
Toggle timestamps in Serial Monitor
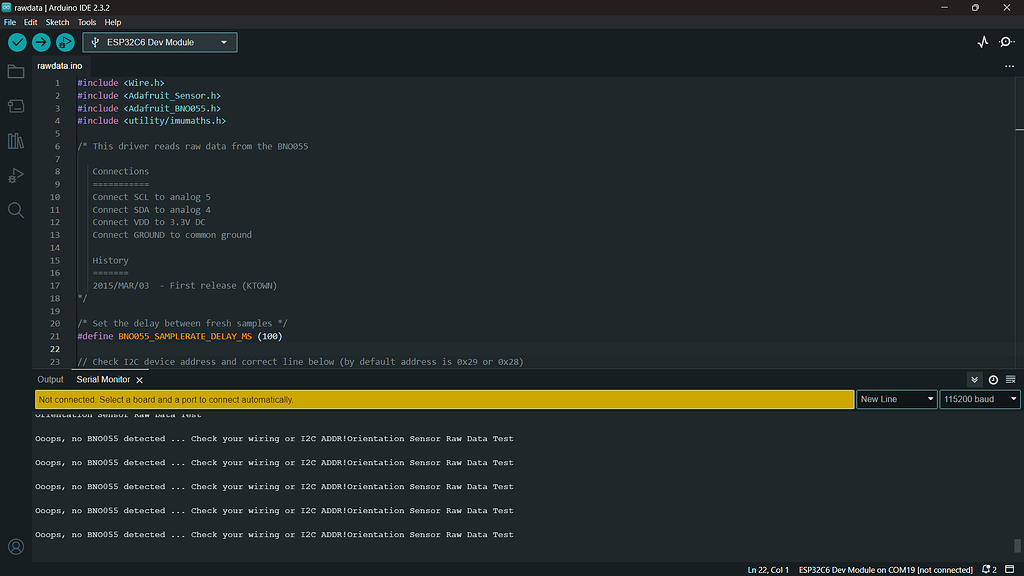[x=992, y=379]
